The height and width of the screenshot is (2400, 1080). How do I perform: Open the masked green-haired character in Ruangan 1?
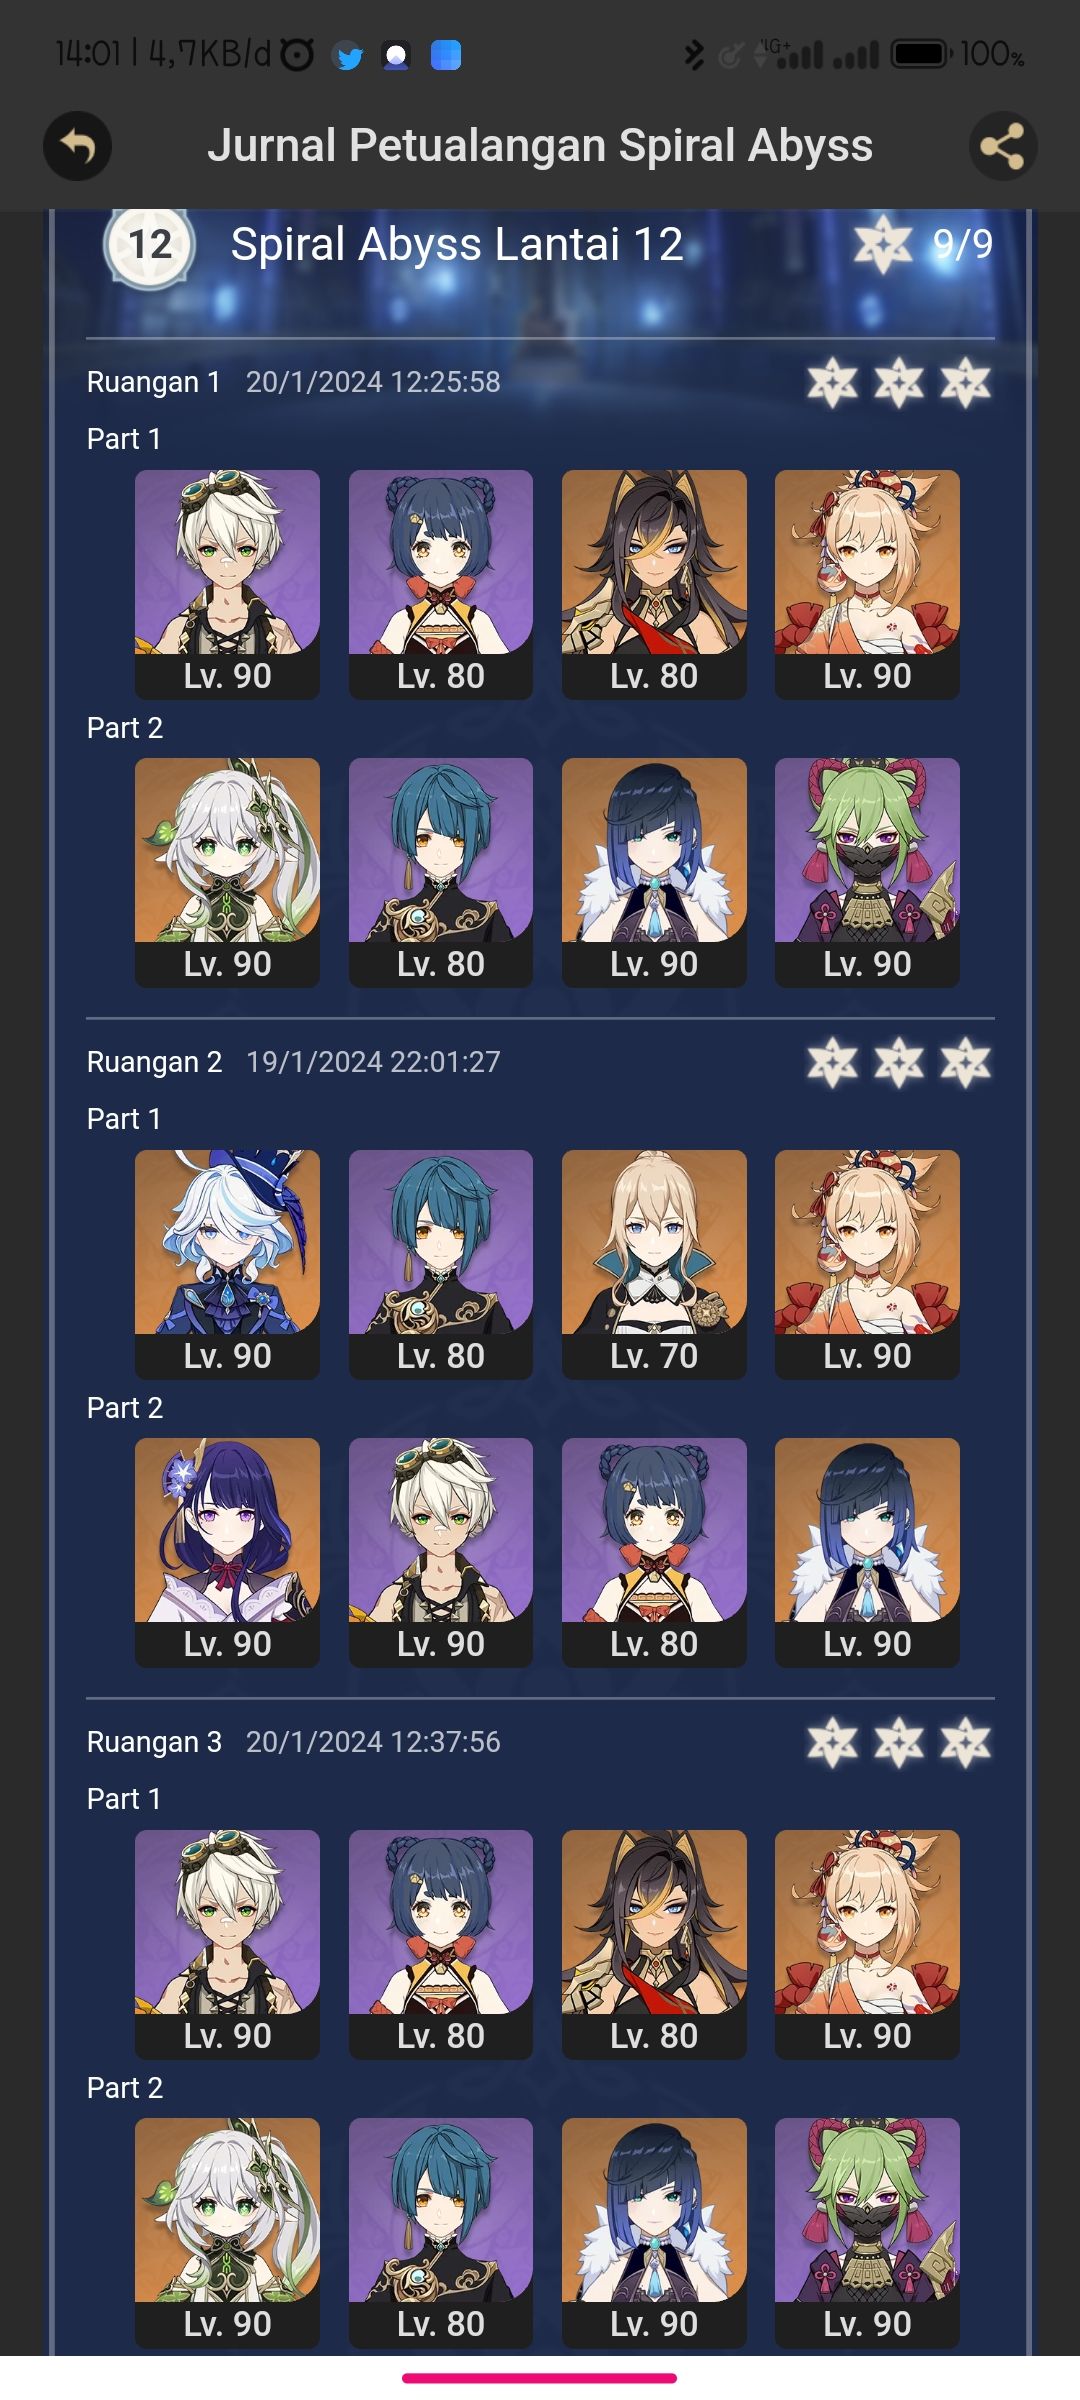pos(867,873)
